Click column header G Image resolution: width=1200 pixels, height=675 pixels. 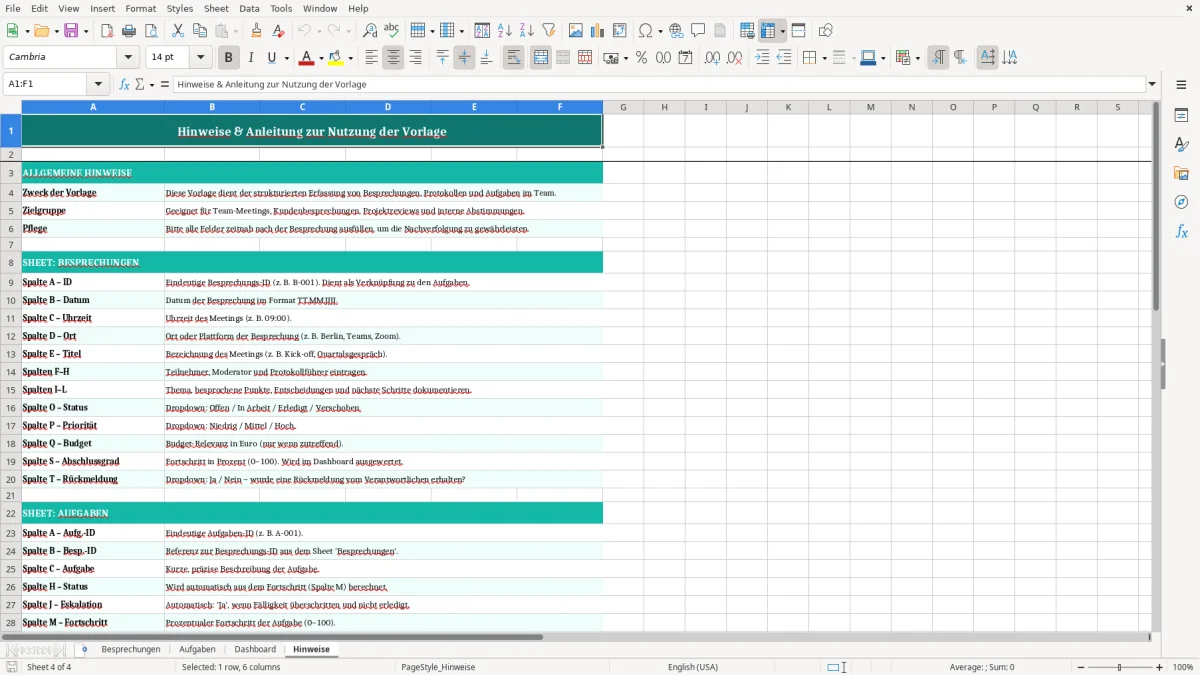pos(623,107)
